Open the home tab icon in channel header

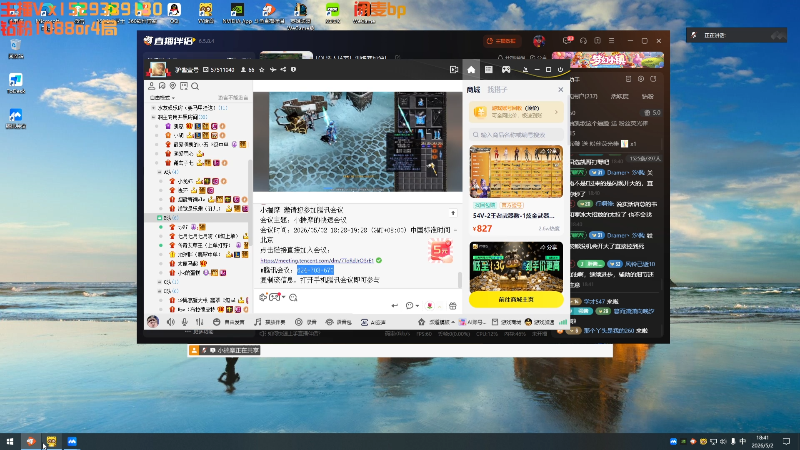(471, 70)
